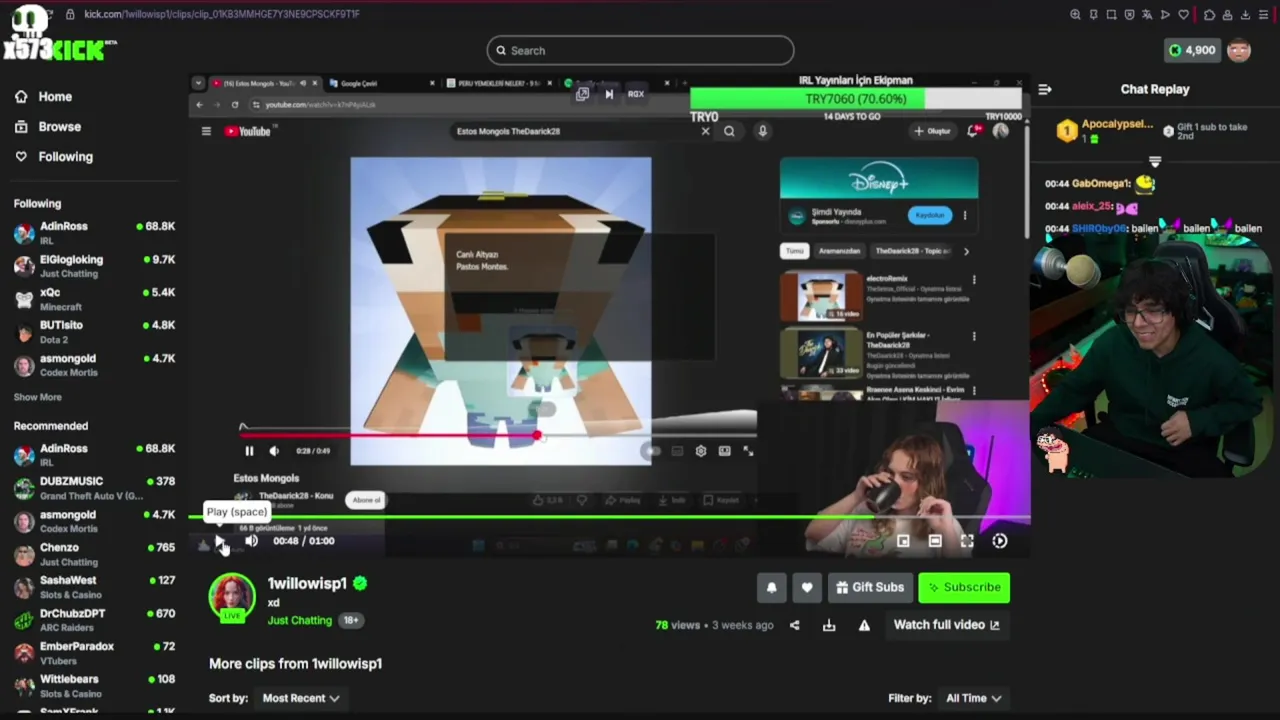Select the 'TheDaarick28 - Topic' chip
This screenshot has width=1280, height=720.
[913, 251]
